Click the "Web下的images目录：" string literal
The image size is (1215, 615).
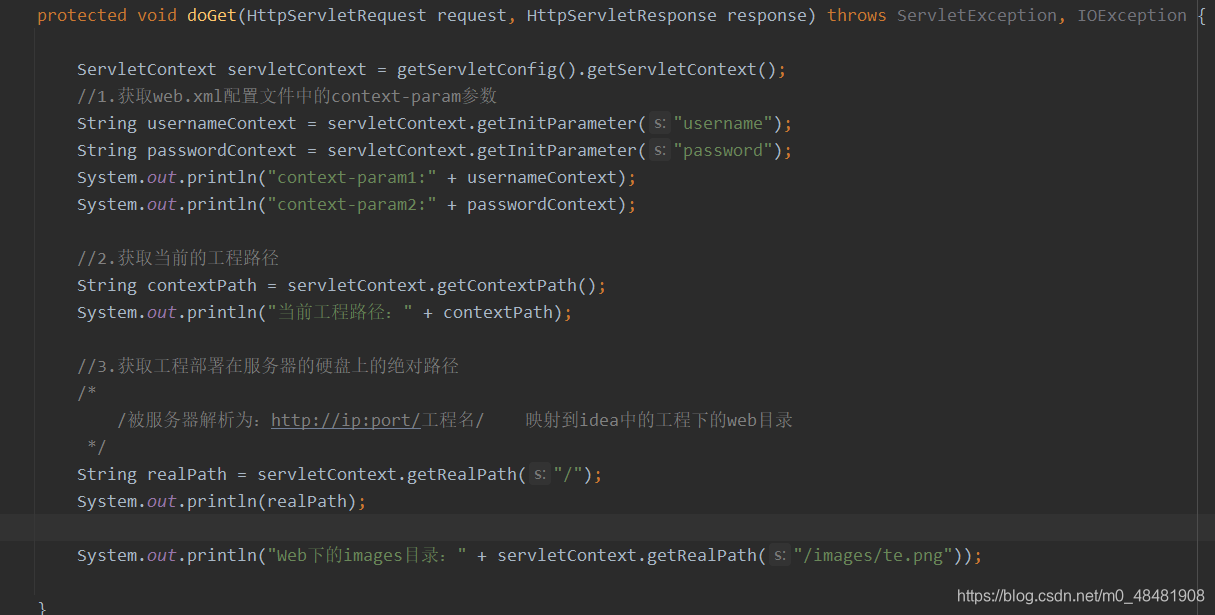tap(367, 555)
